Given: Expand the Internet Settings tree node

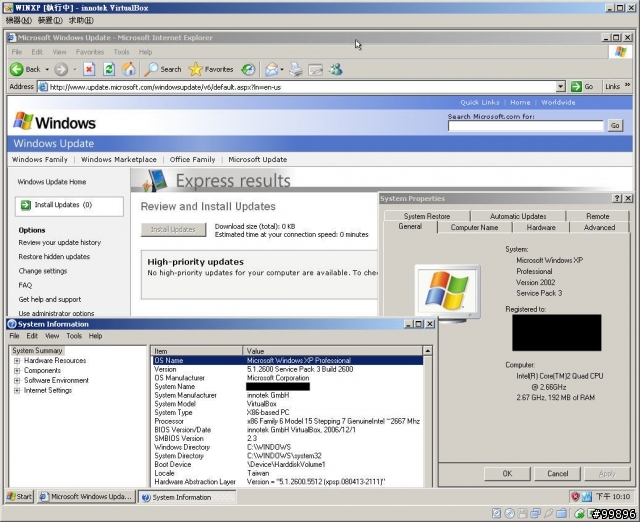Looking at the screenshot, I should point(17,391).
